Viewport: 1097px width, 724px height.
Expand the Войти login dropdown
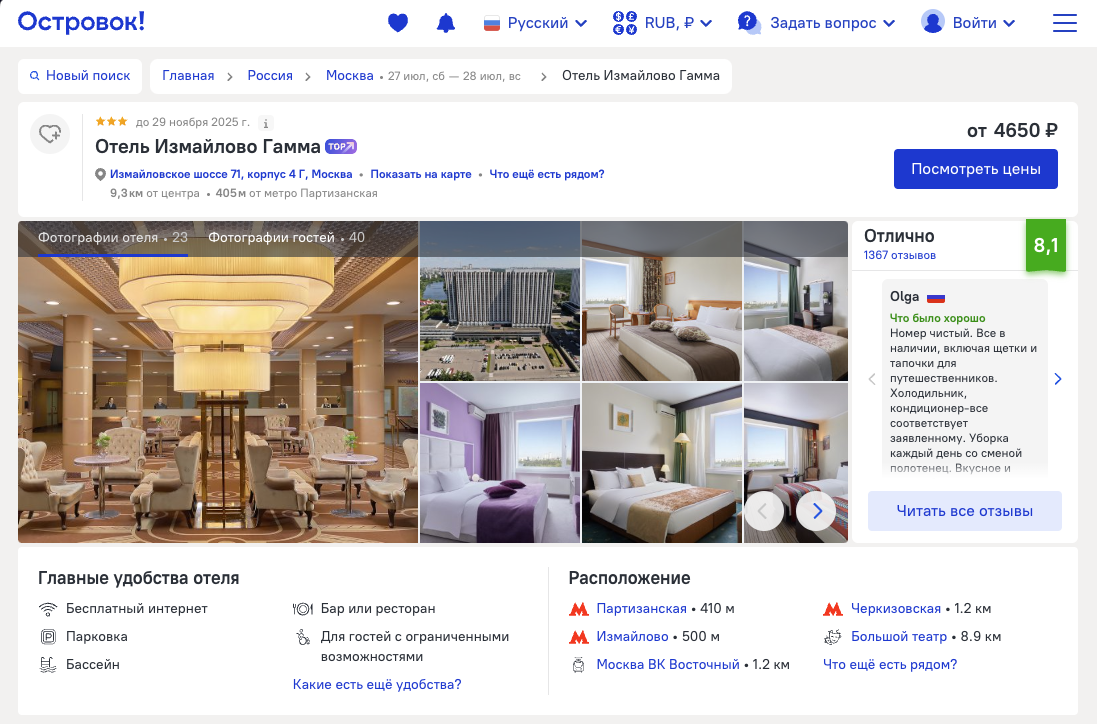click(x=968, y=23)
